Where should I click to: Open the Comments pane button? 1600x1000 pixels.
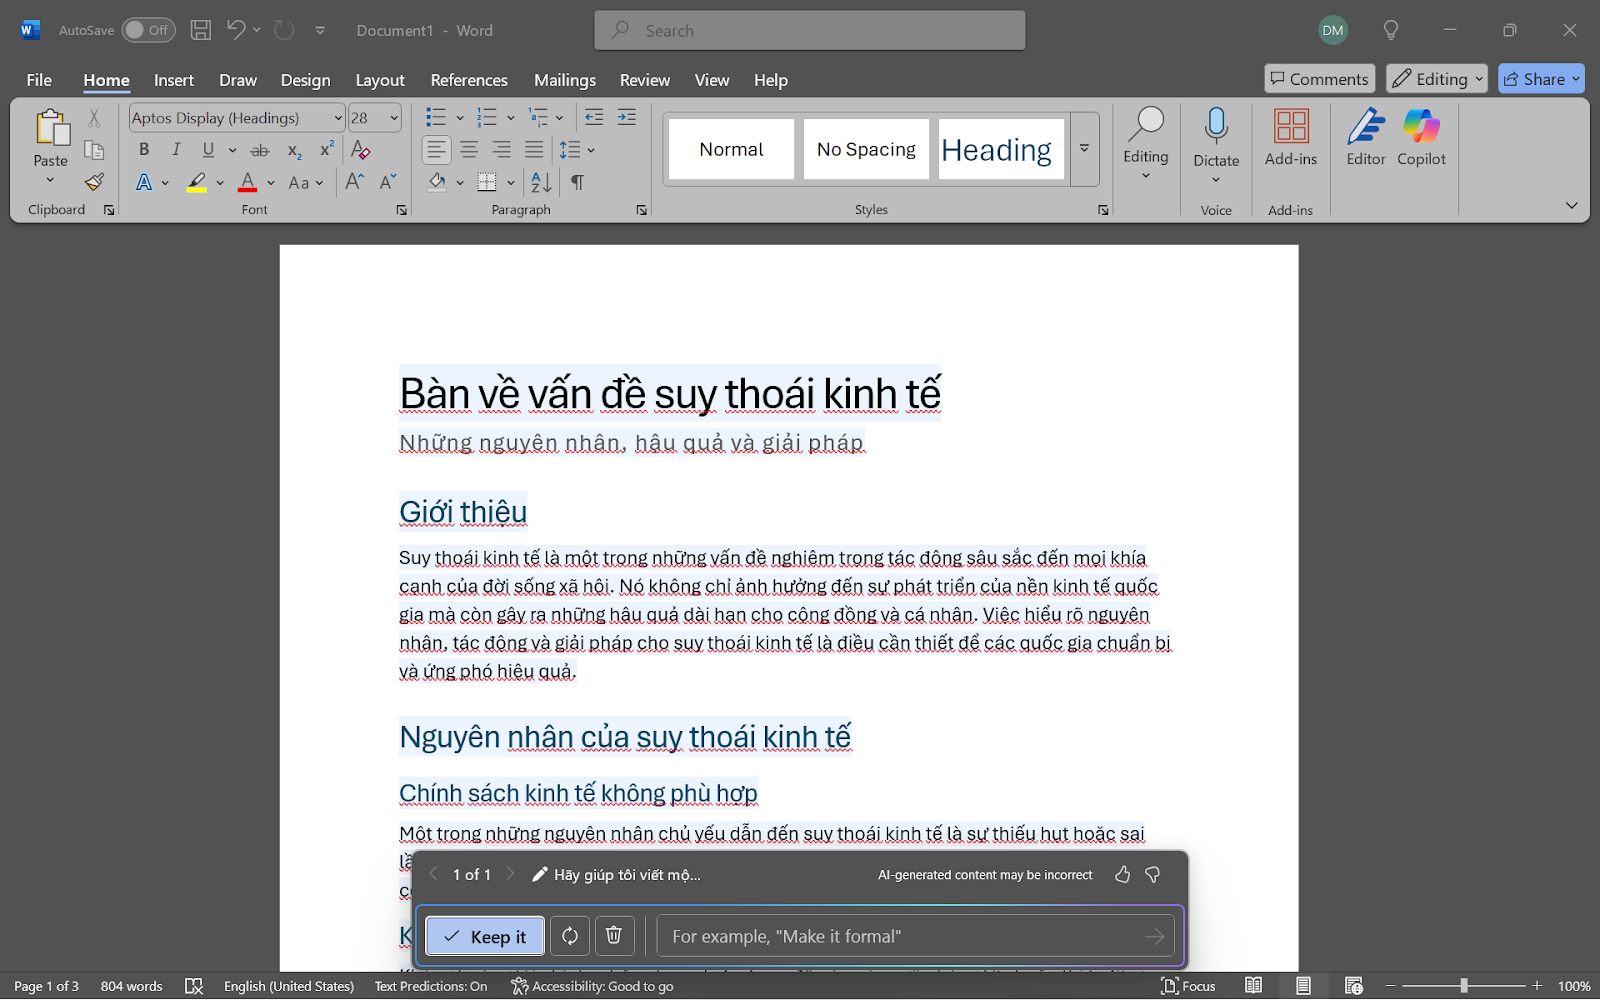click(1319, 79)
